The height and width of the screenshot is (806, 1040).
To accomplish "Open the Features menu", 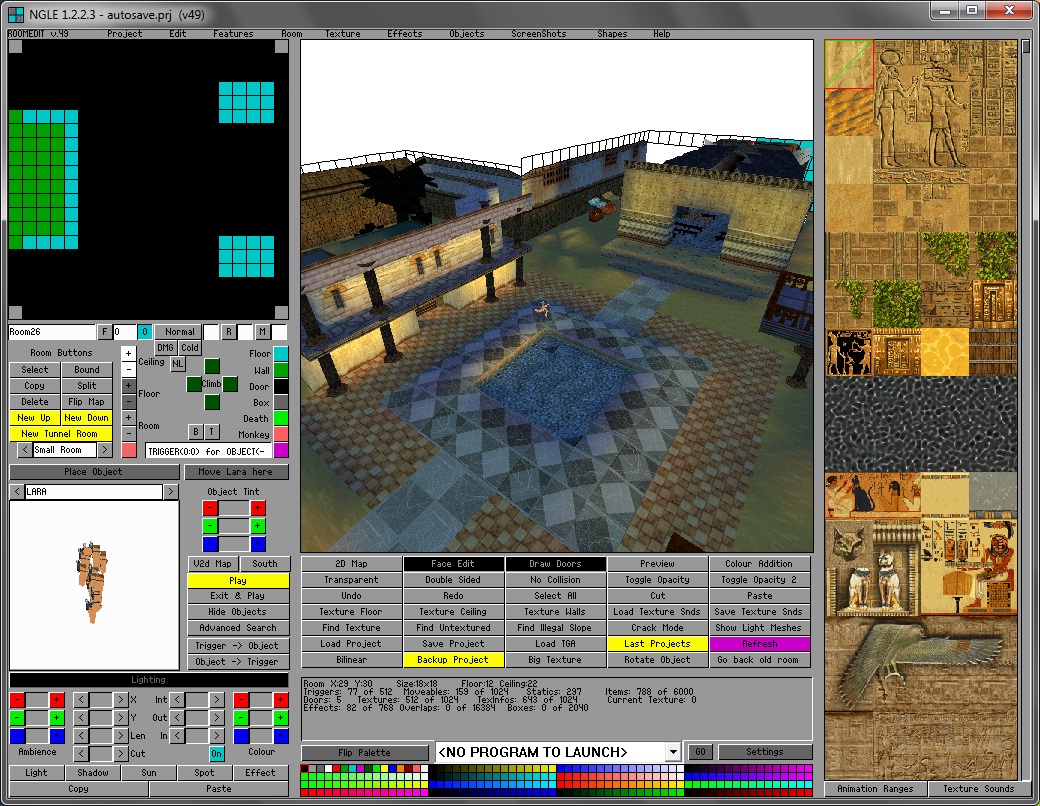I will 233,34.
